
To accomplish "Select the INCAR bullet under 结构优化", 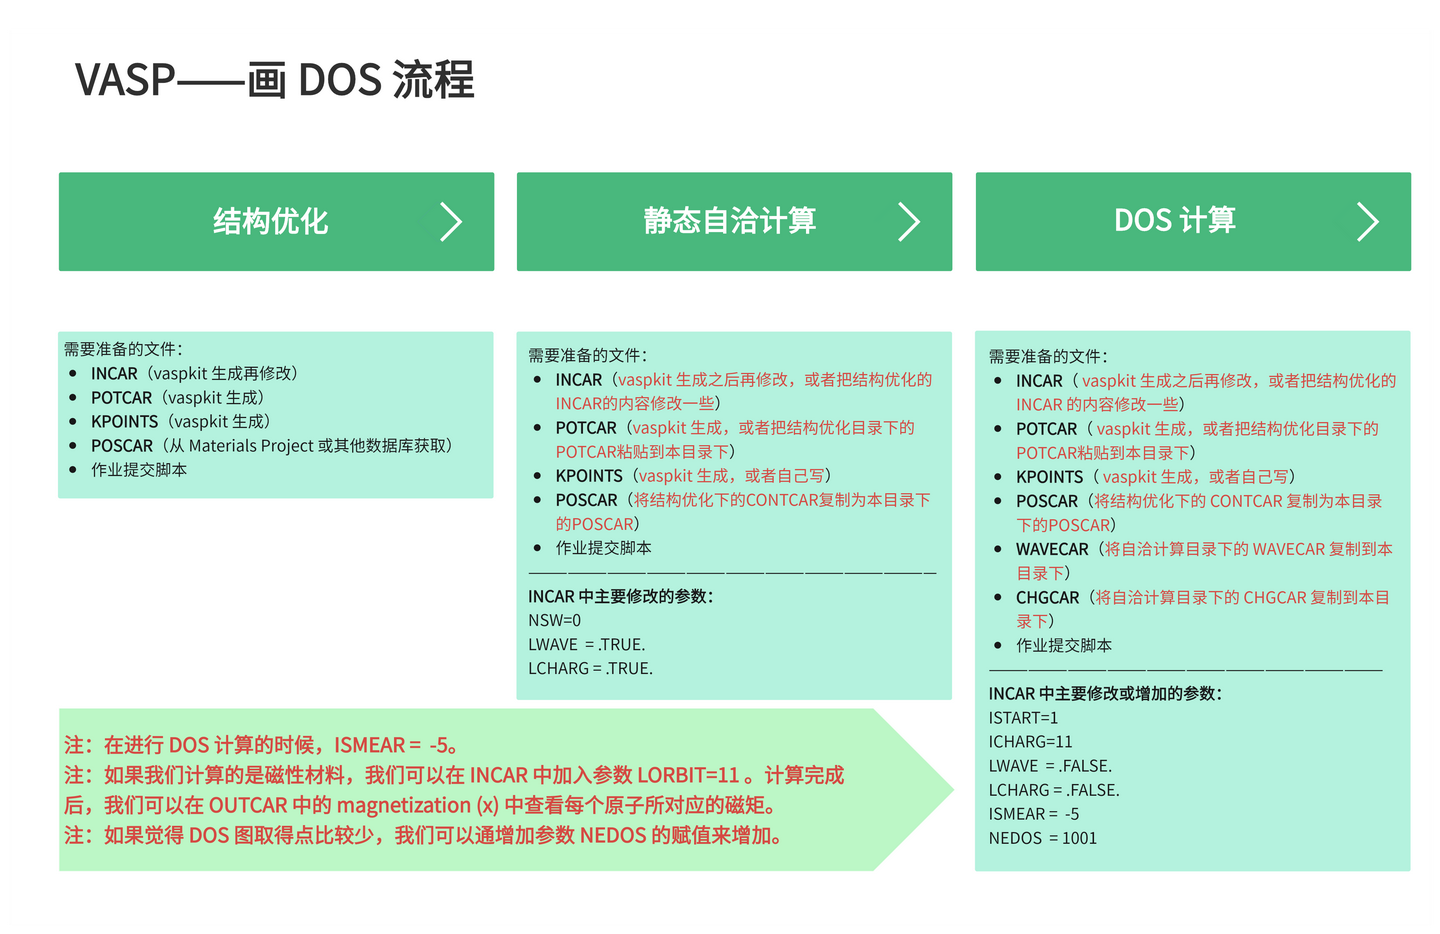I will [x=114, y=373].
